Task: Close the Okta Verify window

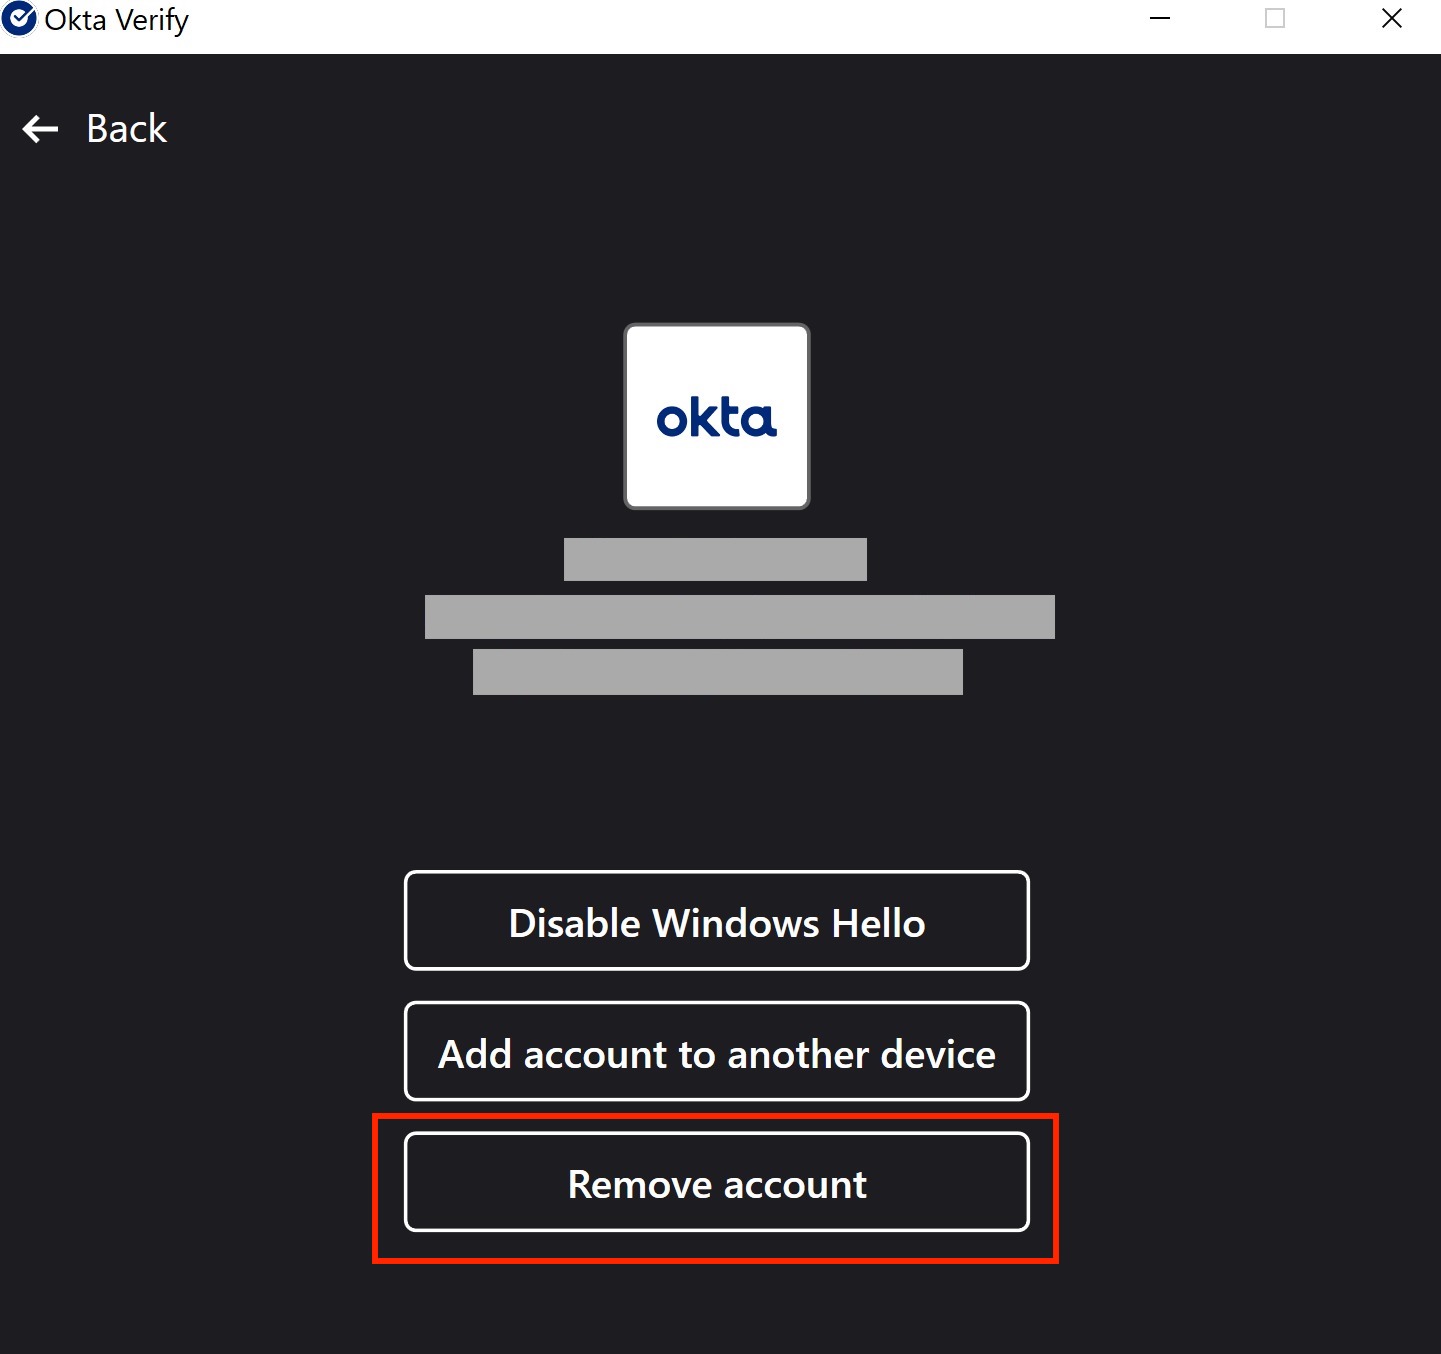Action: click(1391, 19)
